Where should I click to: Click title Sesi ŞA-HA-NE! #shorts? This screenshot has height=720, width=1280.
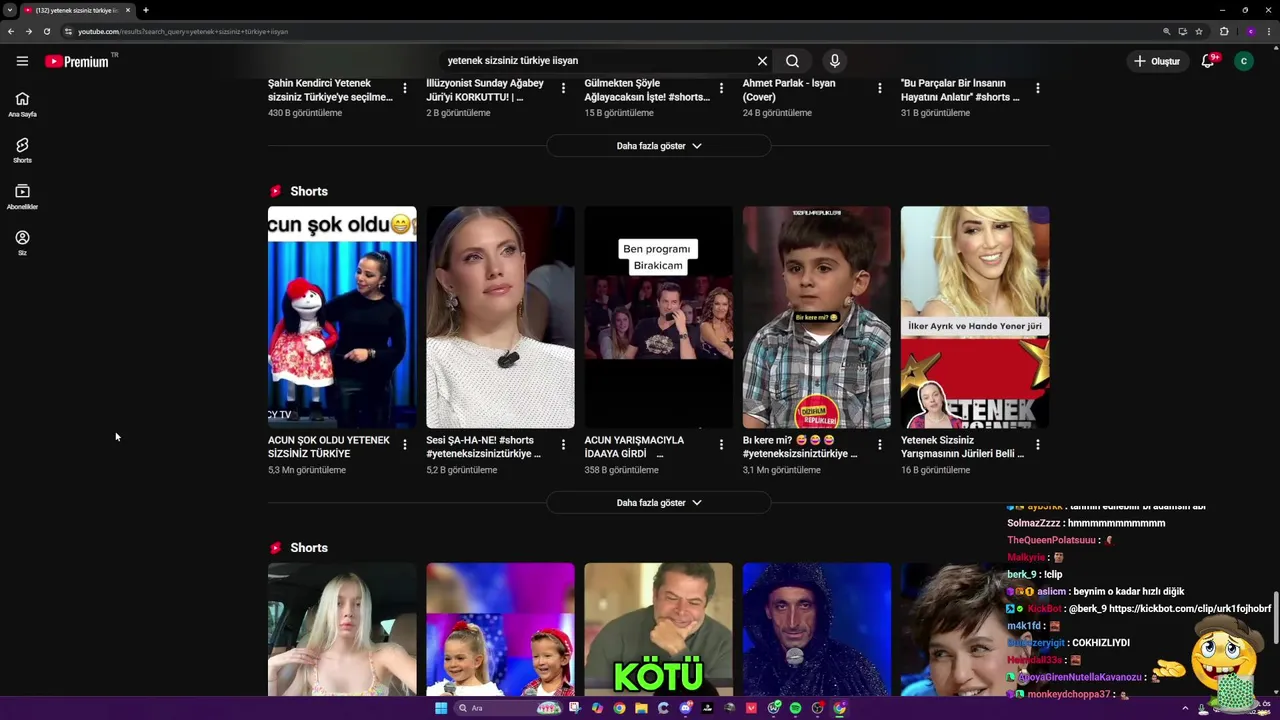click(484, 447)
